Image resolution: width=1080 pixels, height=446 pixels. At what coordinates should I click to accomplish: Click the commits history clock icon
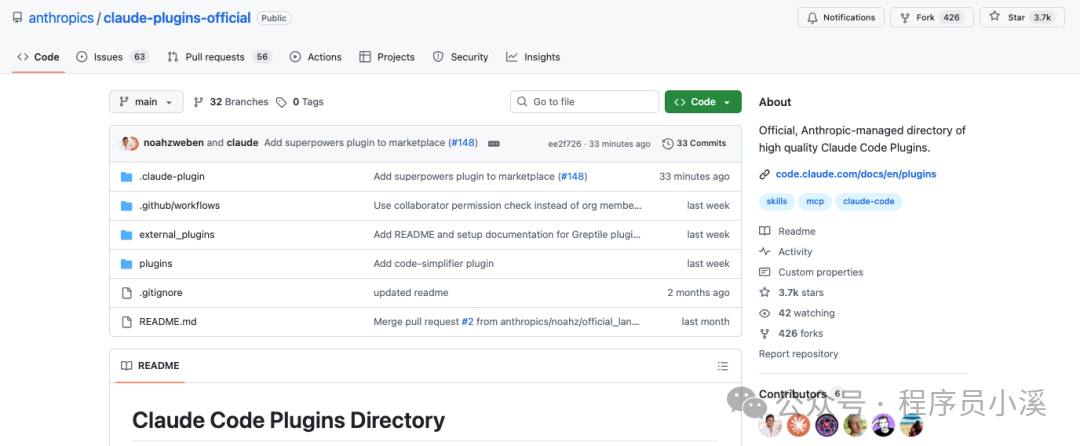coord(667,144)
